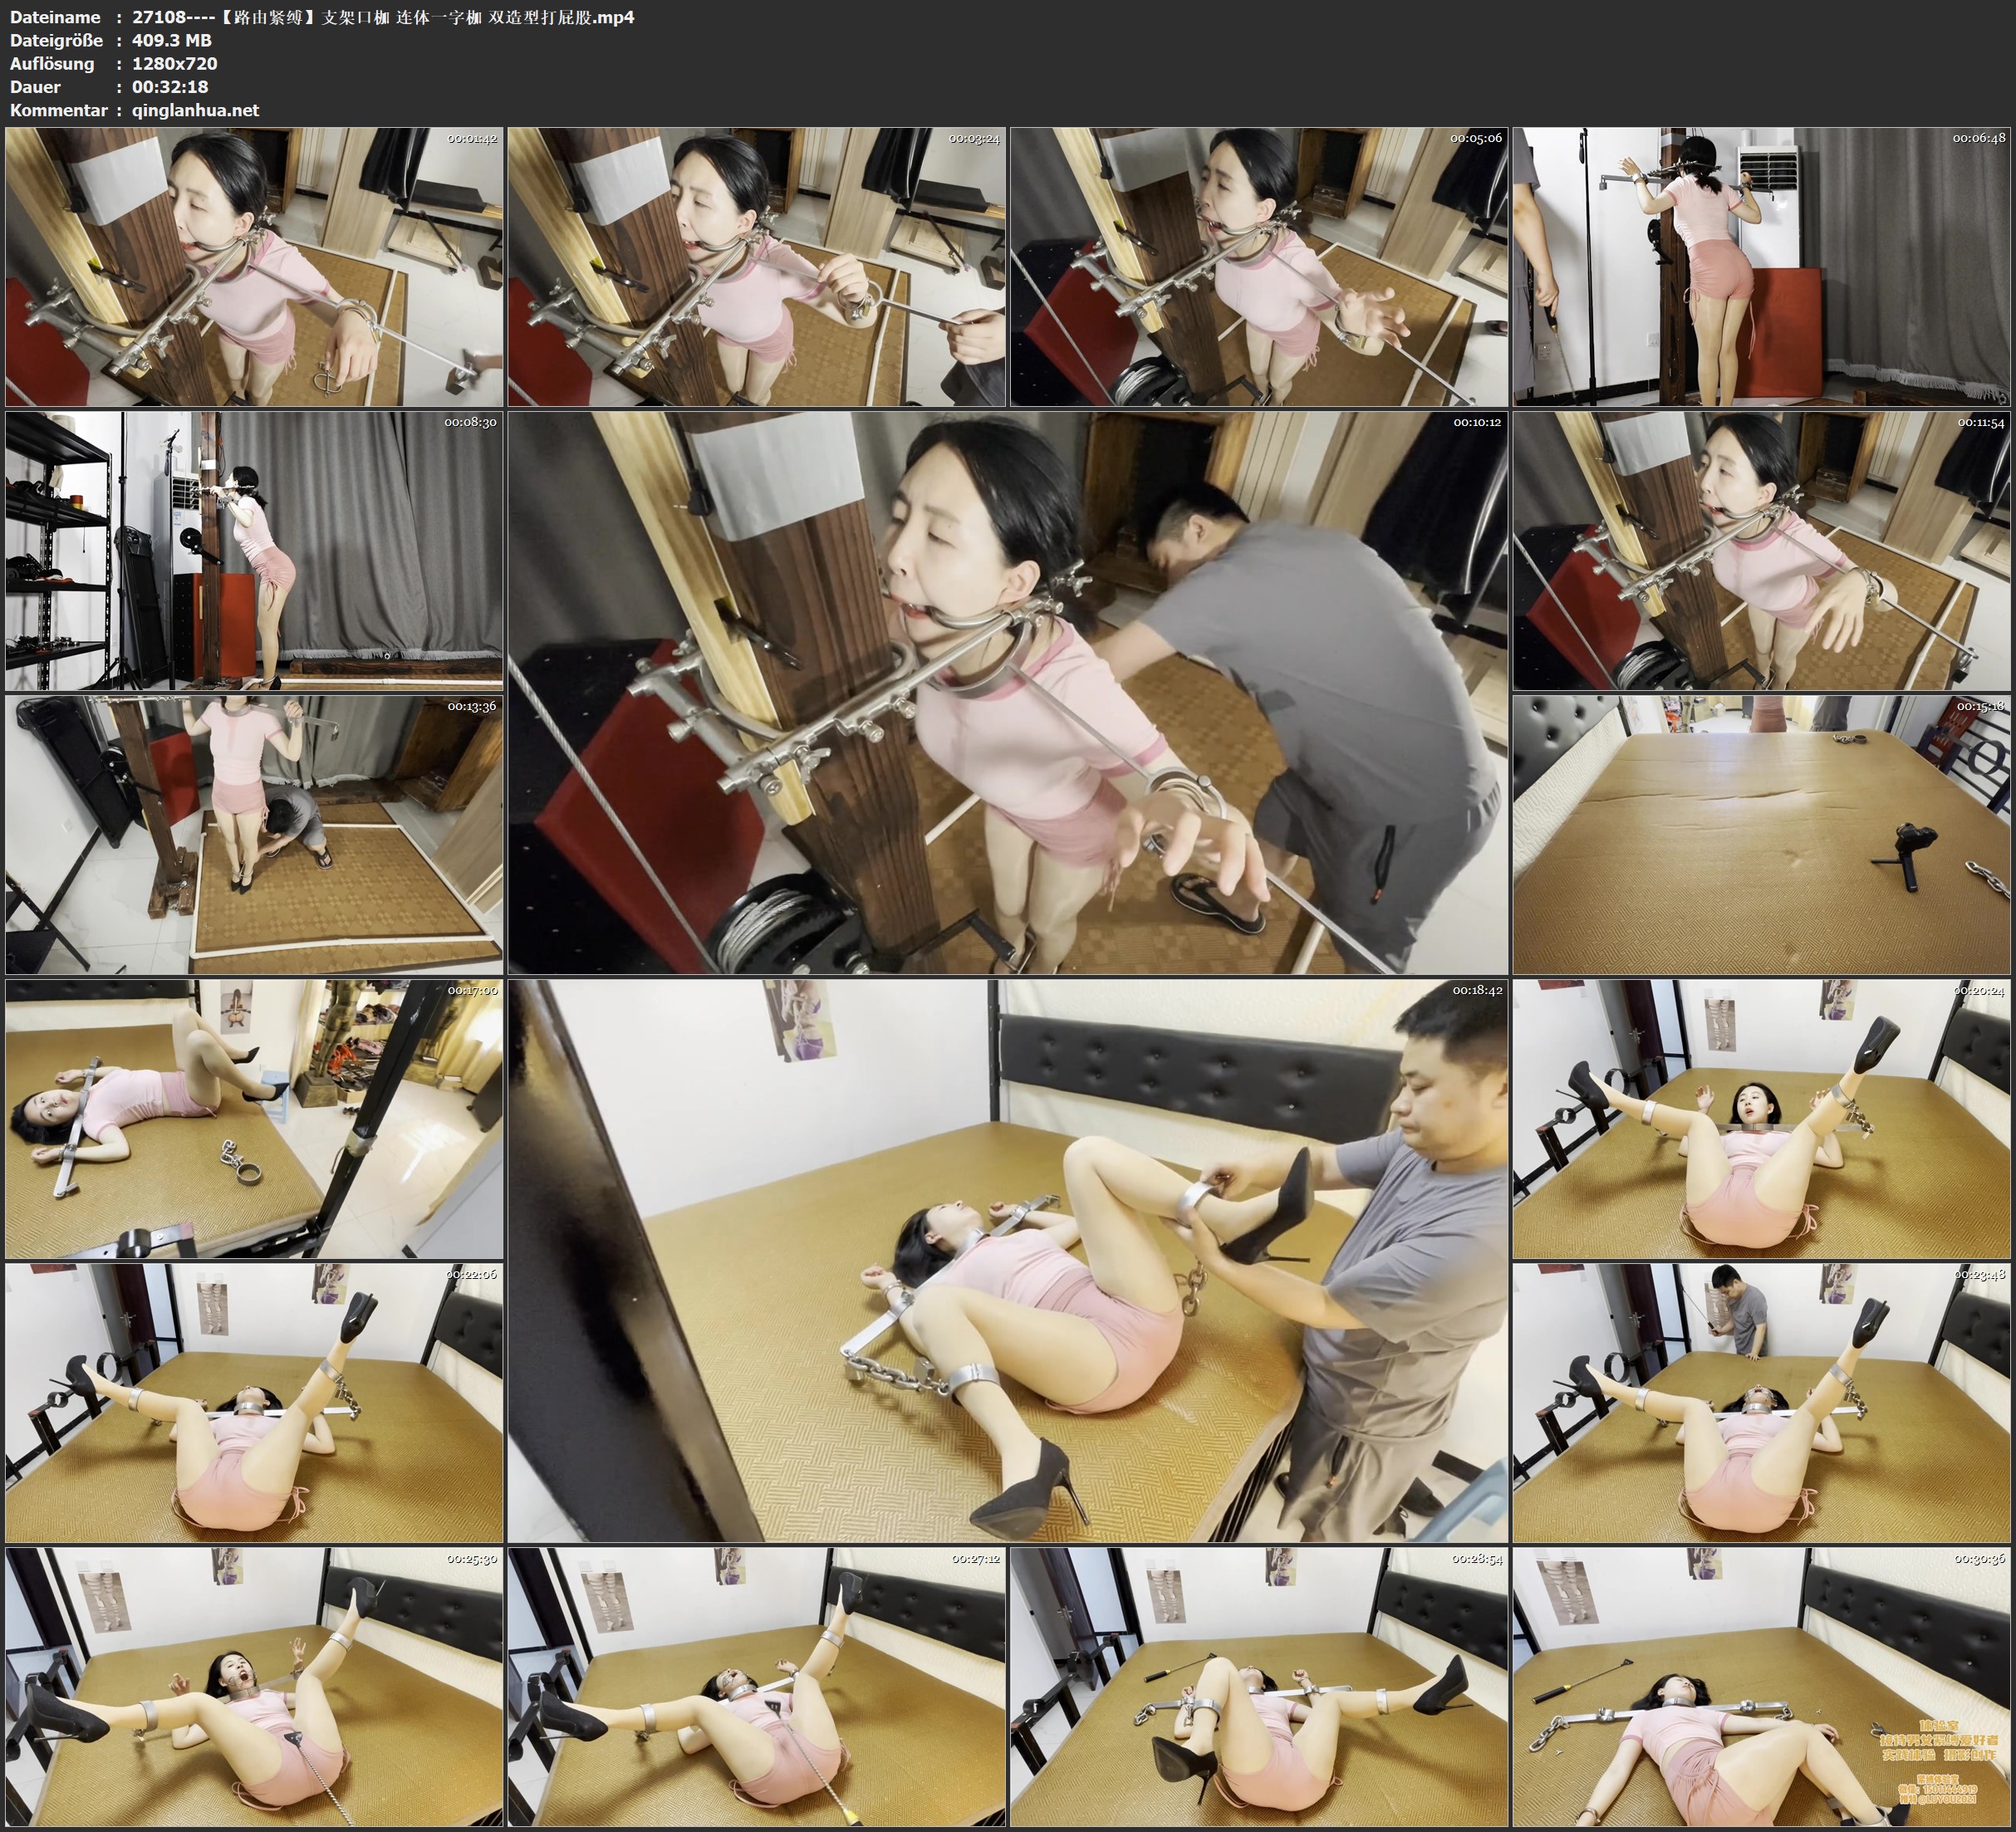The height and width of the screenshot is (1832, 2016).
Task: Click the thumbnail labeled 00:27:12
Action: (x=756, y=1686)
